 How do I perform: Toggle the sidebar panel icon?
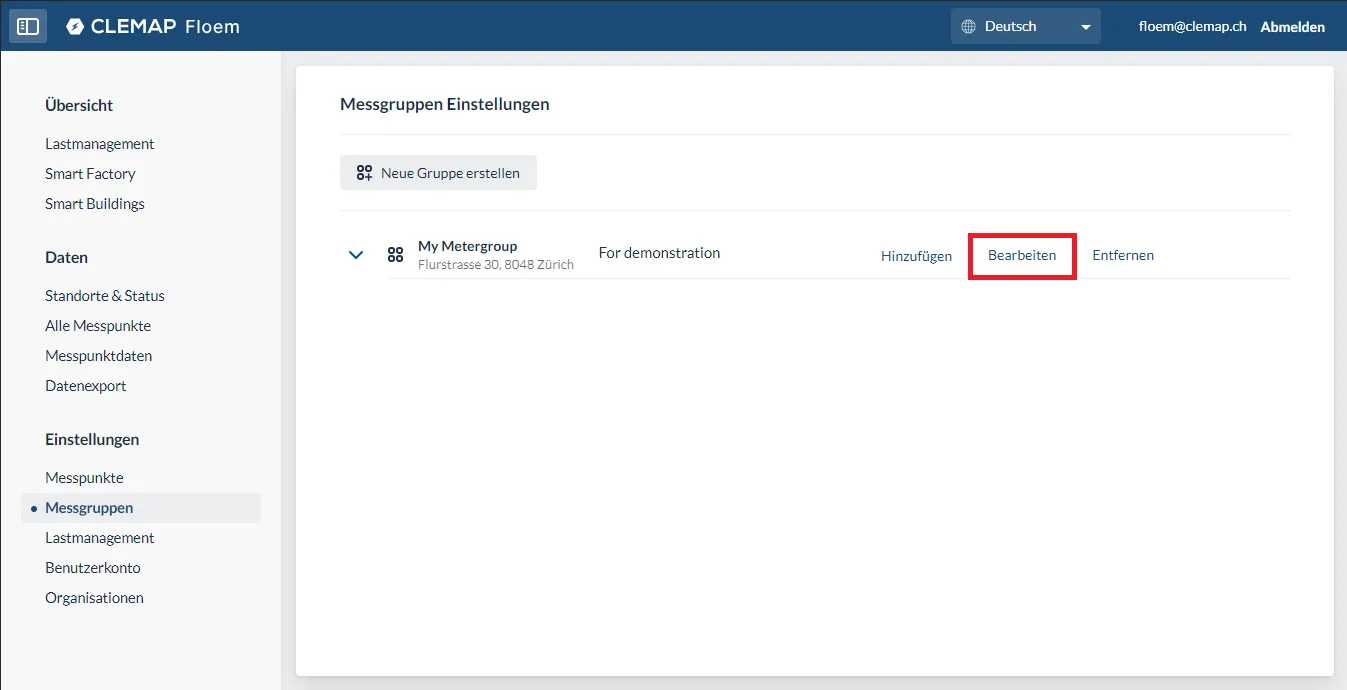click(28, 27)
